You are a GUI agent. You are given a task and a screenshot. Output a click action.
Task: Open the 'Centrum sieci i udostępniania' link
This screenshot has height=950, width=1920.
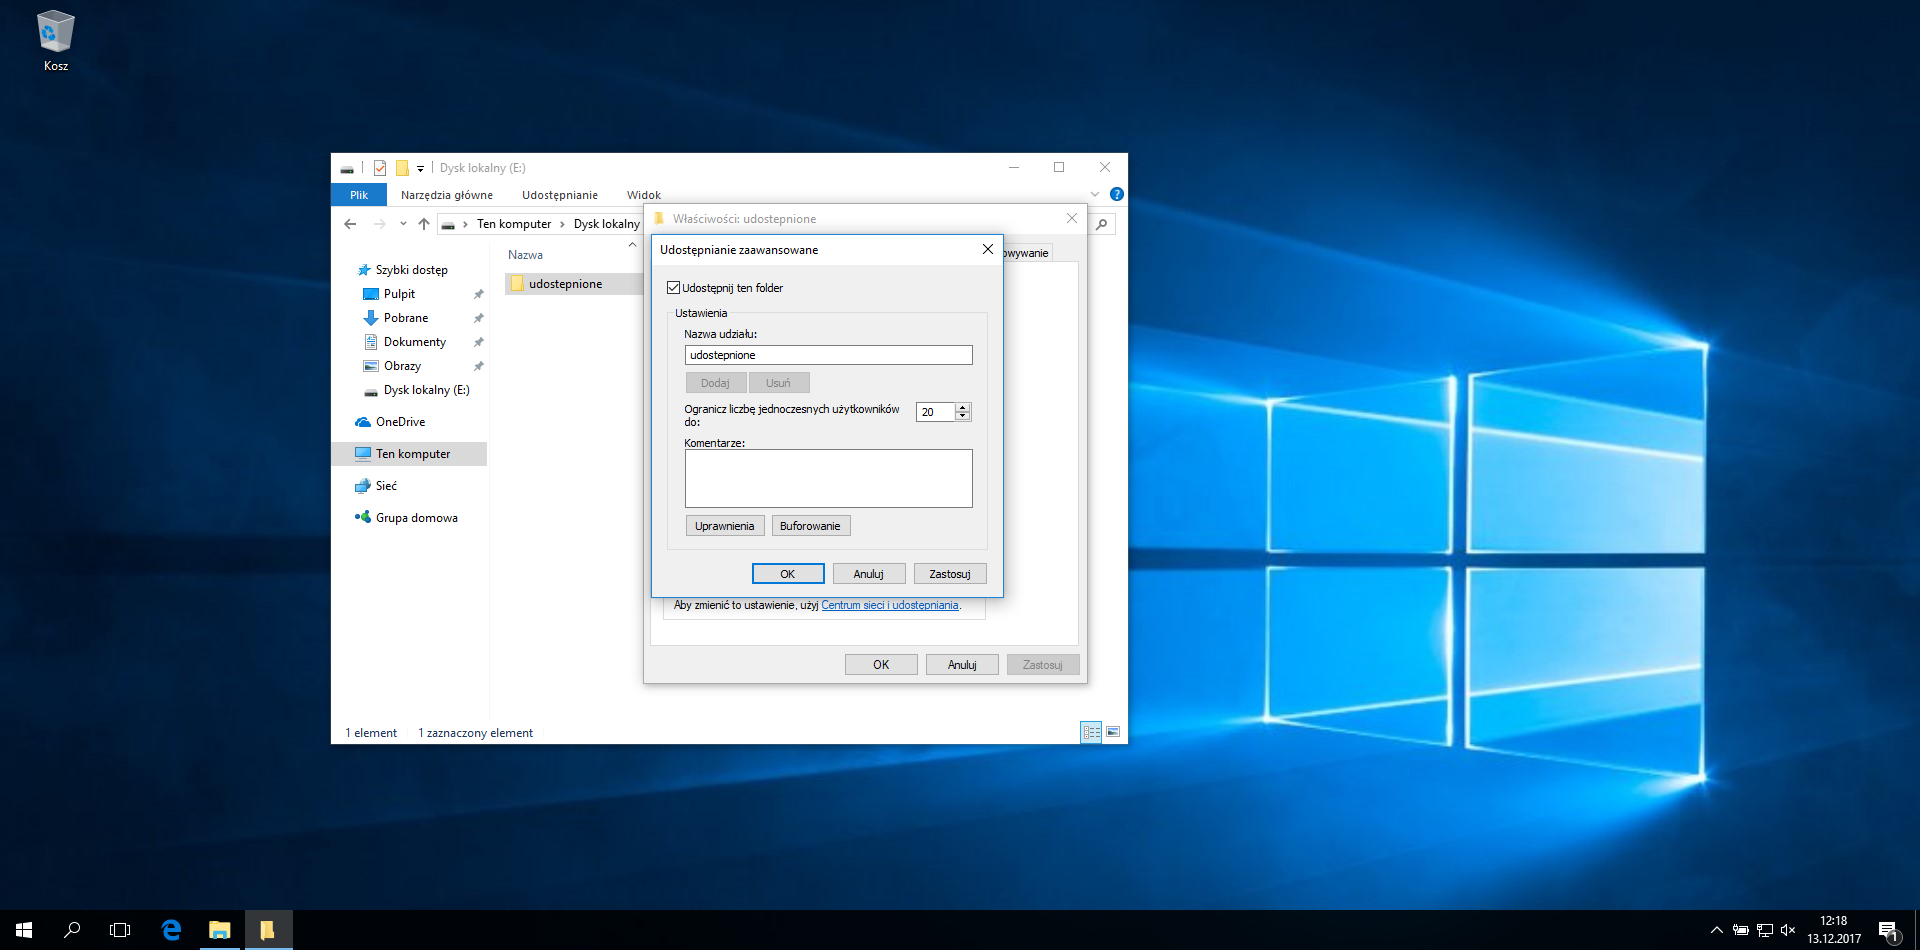[x=889, y=605]
